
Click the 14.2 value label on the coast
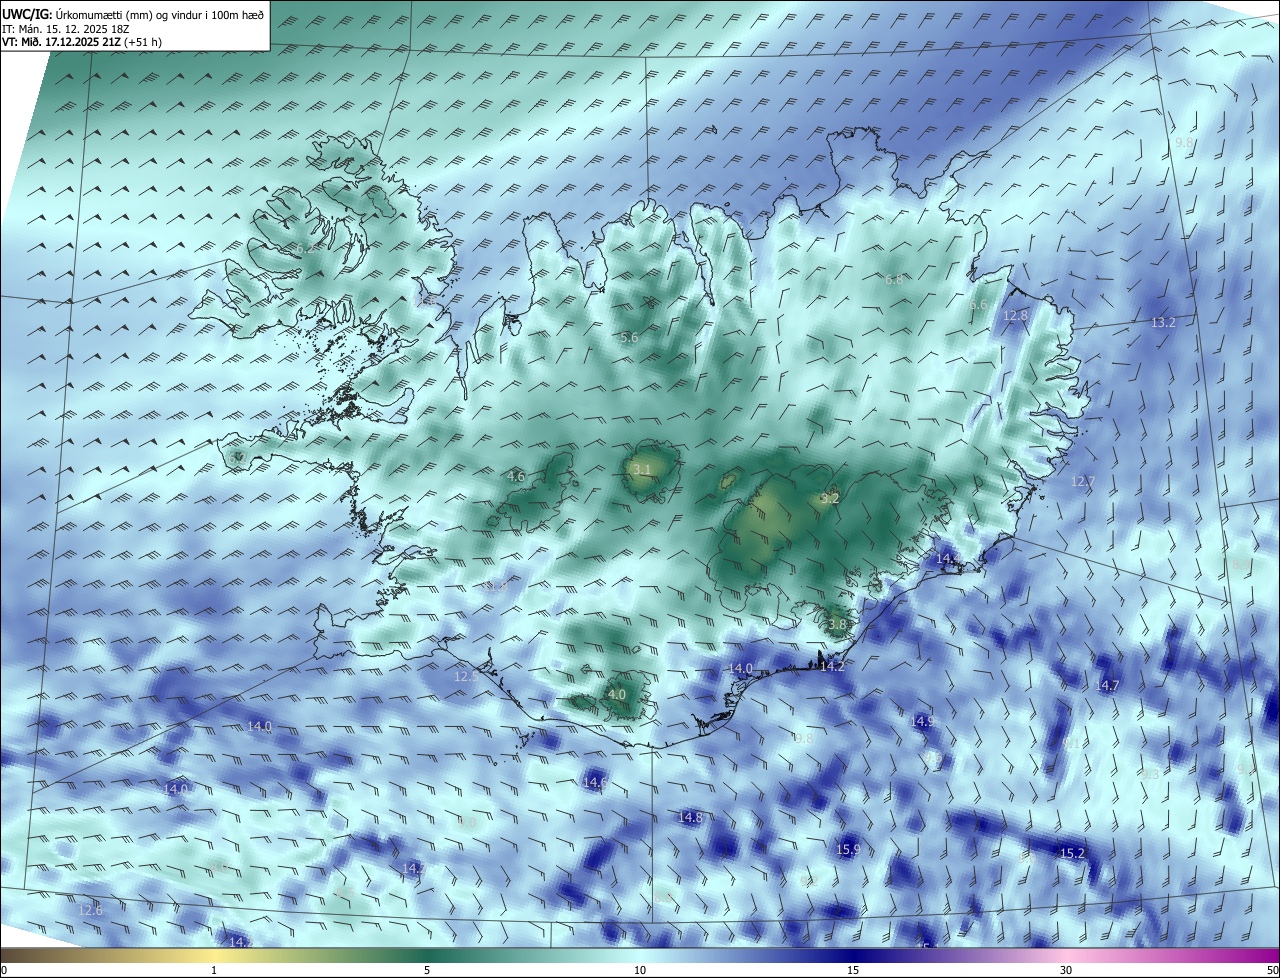832,665
